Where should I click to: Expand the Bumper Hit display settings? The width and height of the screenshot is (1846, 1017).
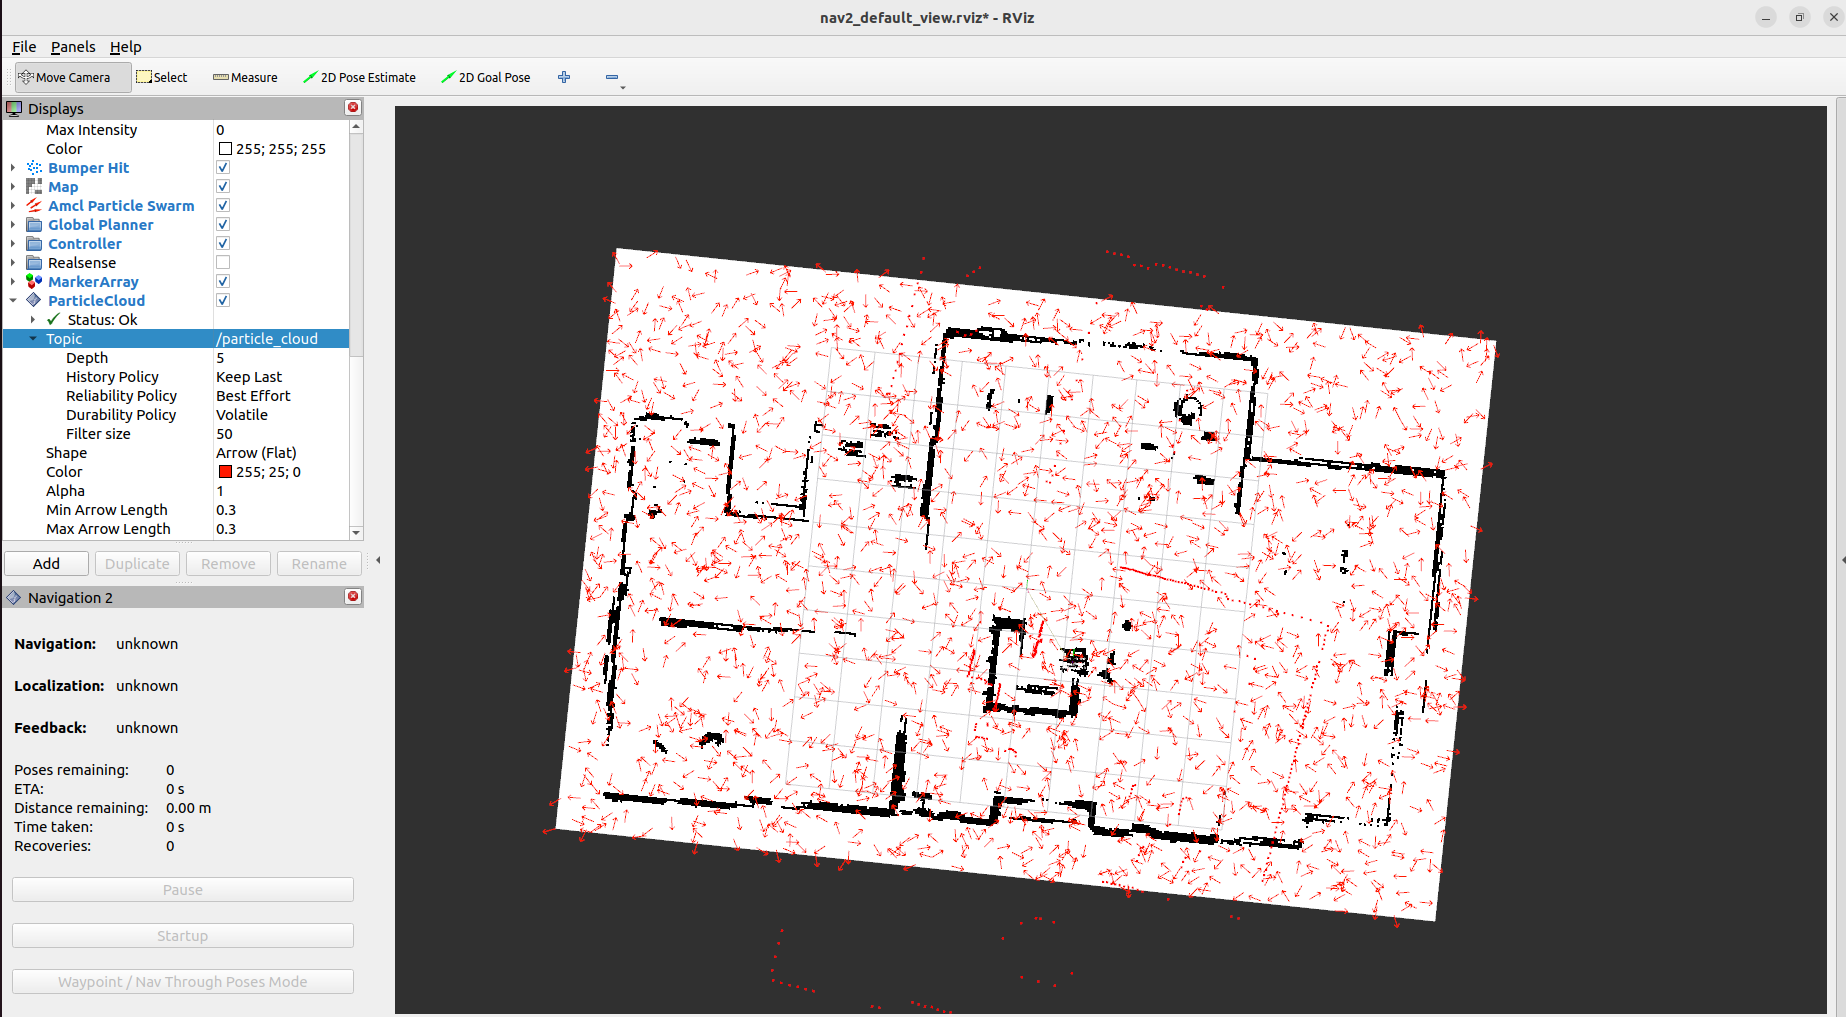pos(11,167)
